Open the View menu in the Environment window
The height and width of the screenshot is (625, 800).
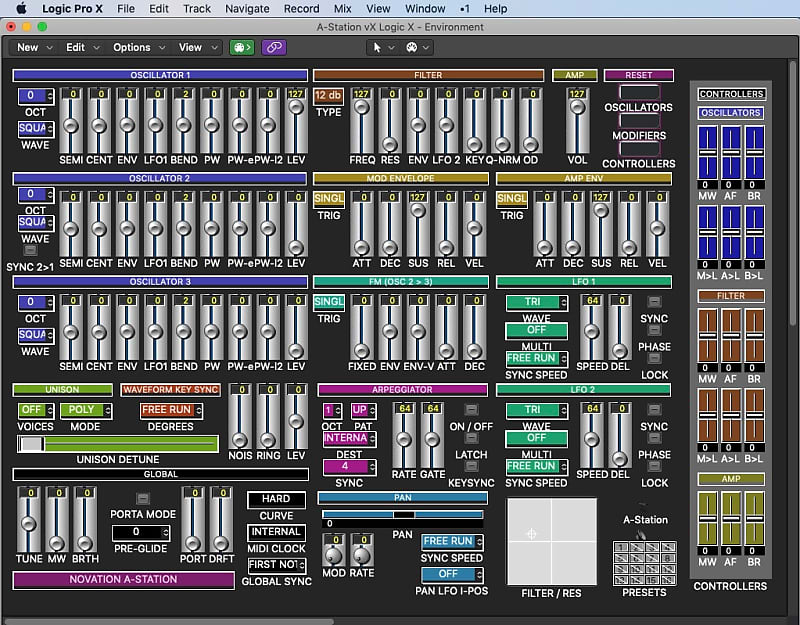[x=190, y=47]
